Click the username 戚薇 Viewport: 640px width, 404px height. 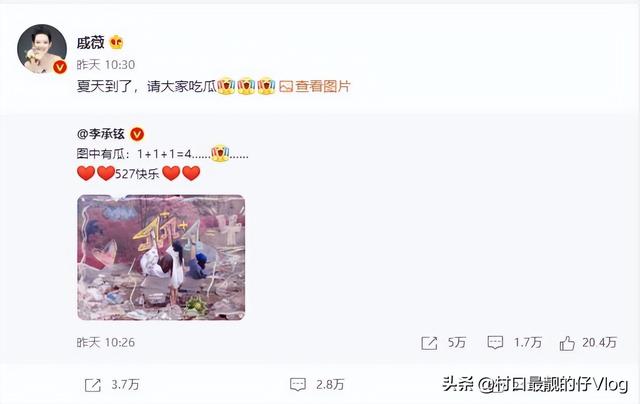click(91, 42)
